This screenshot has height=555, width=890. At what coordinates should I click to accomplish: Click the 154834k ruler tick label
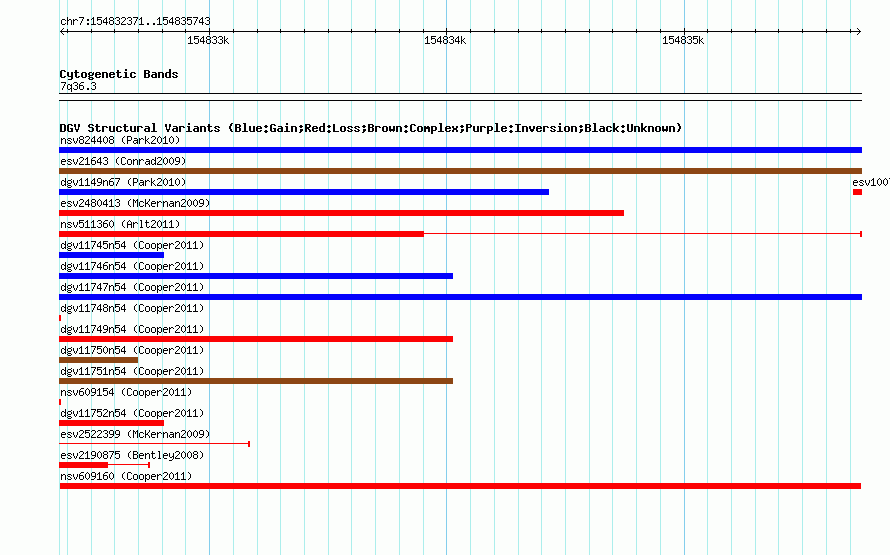click(x=445, y=40)
